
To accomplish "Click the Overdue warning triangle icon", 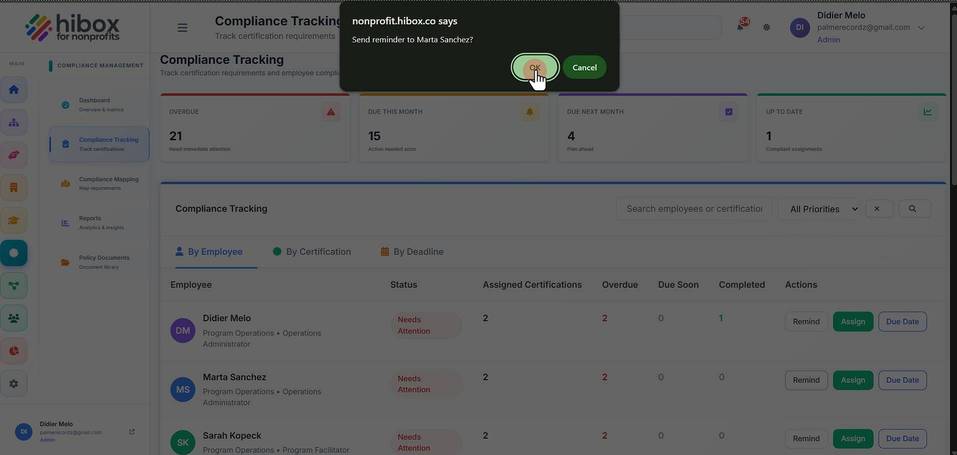I will pos(331,112).
